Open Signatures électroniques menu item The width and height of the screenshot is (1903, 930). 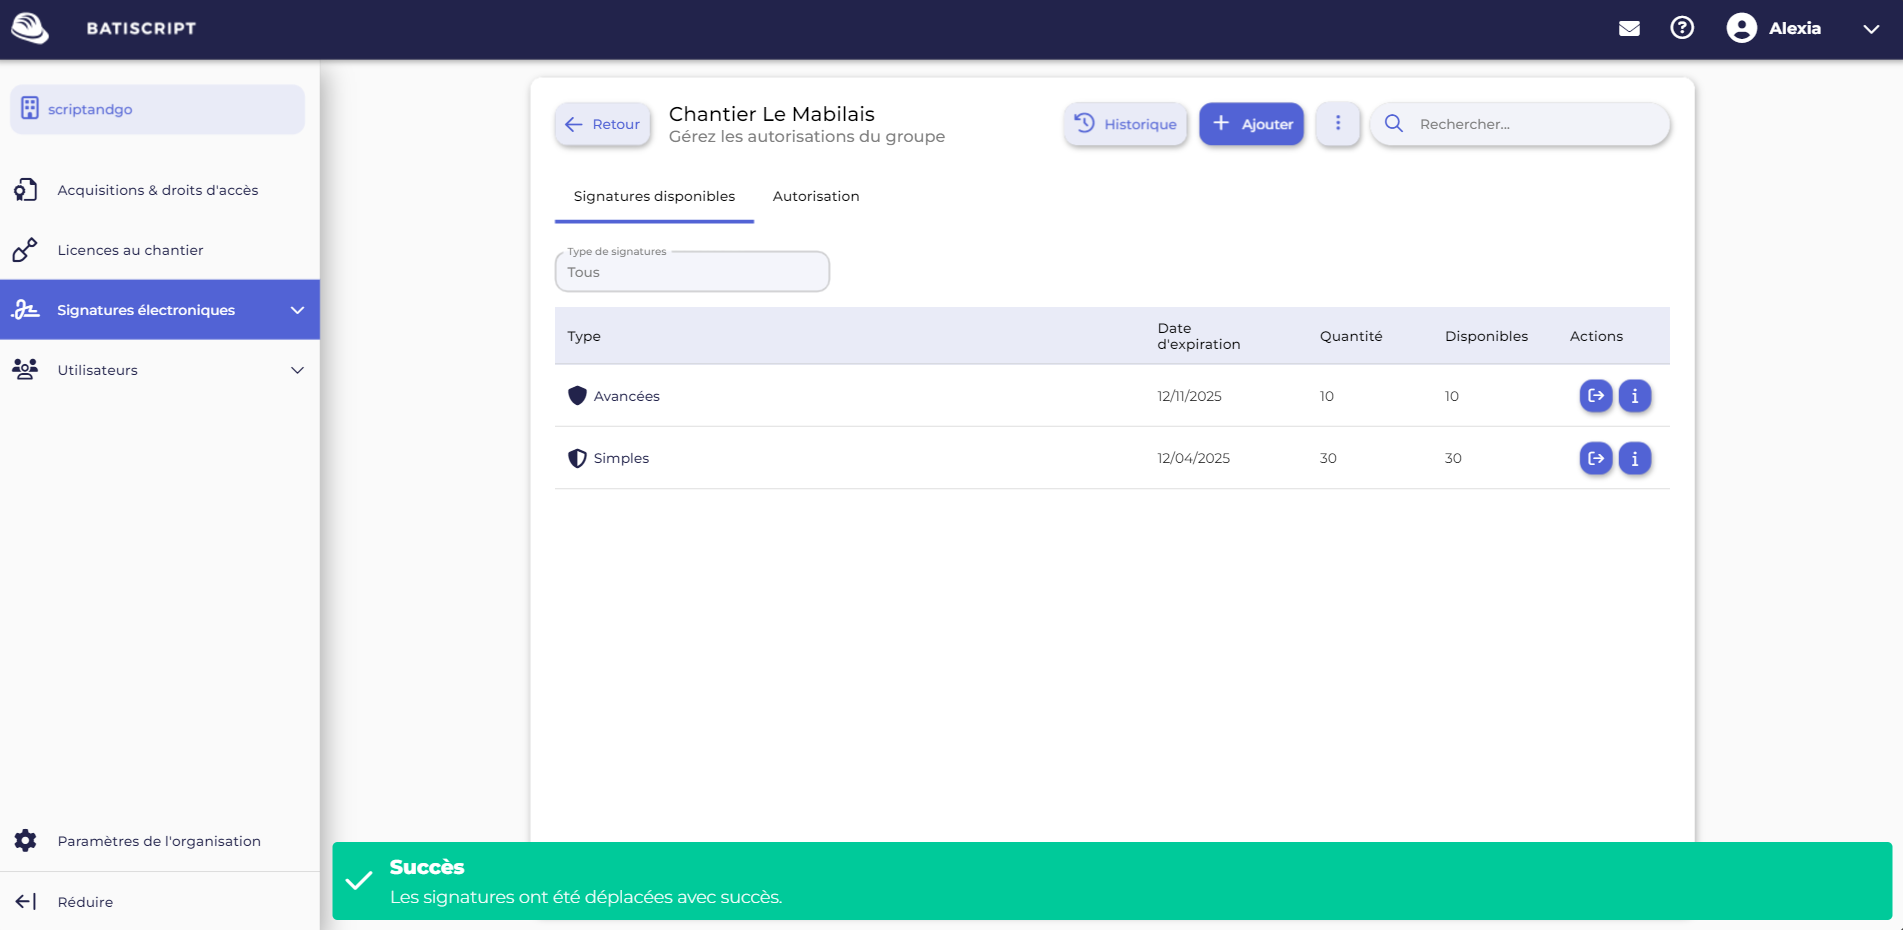tap(160, 310)
